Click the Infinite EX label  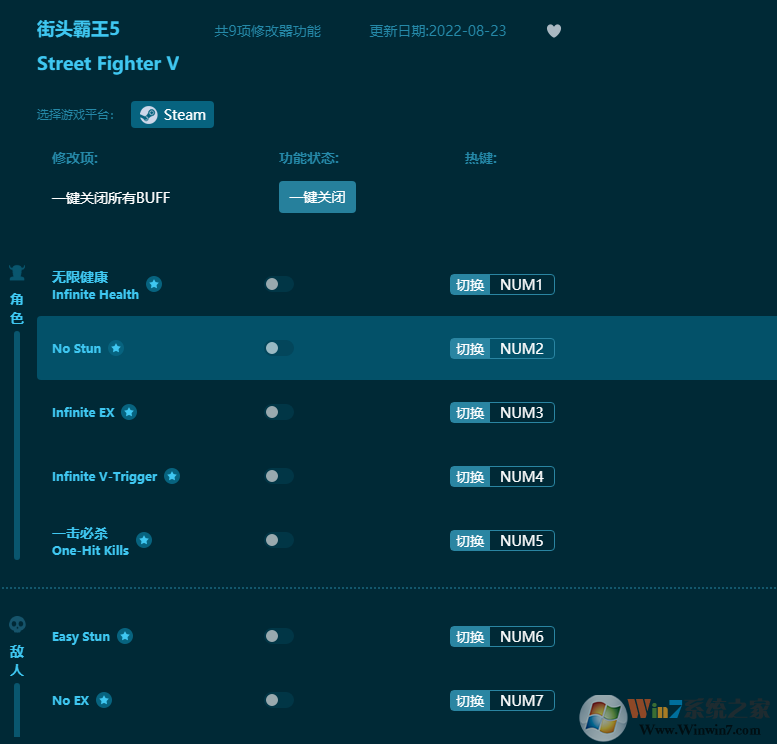point(83,412)
